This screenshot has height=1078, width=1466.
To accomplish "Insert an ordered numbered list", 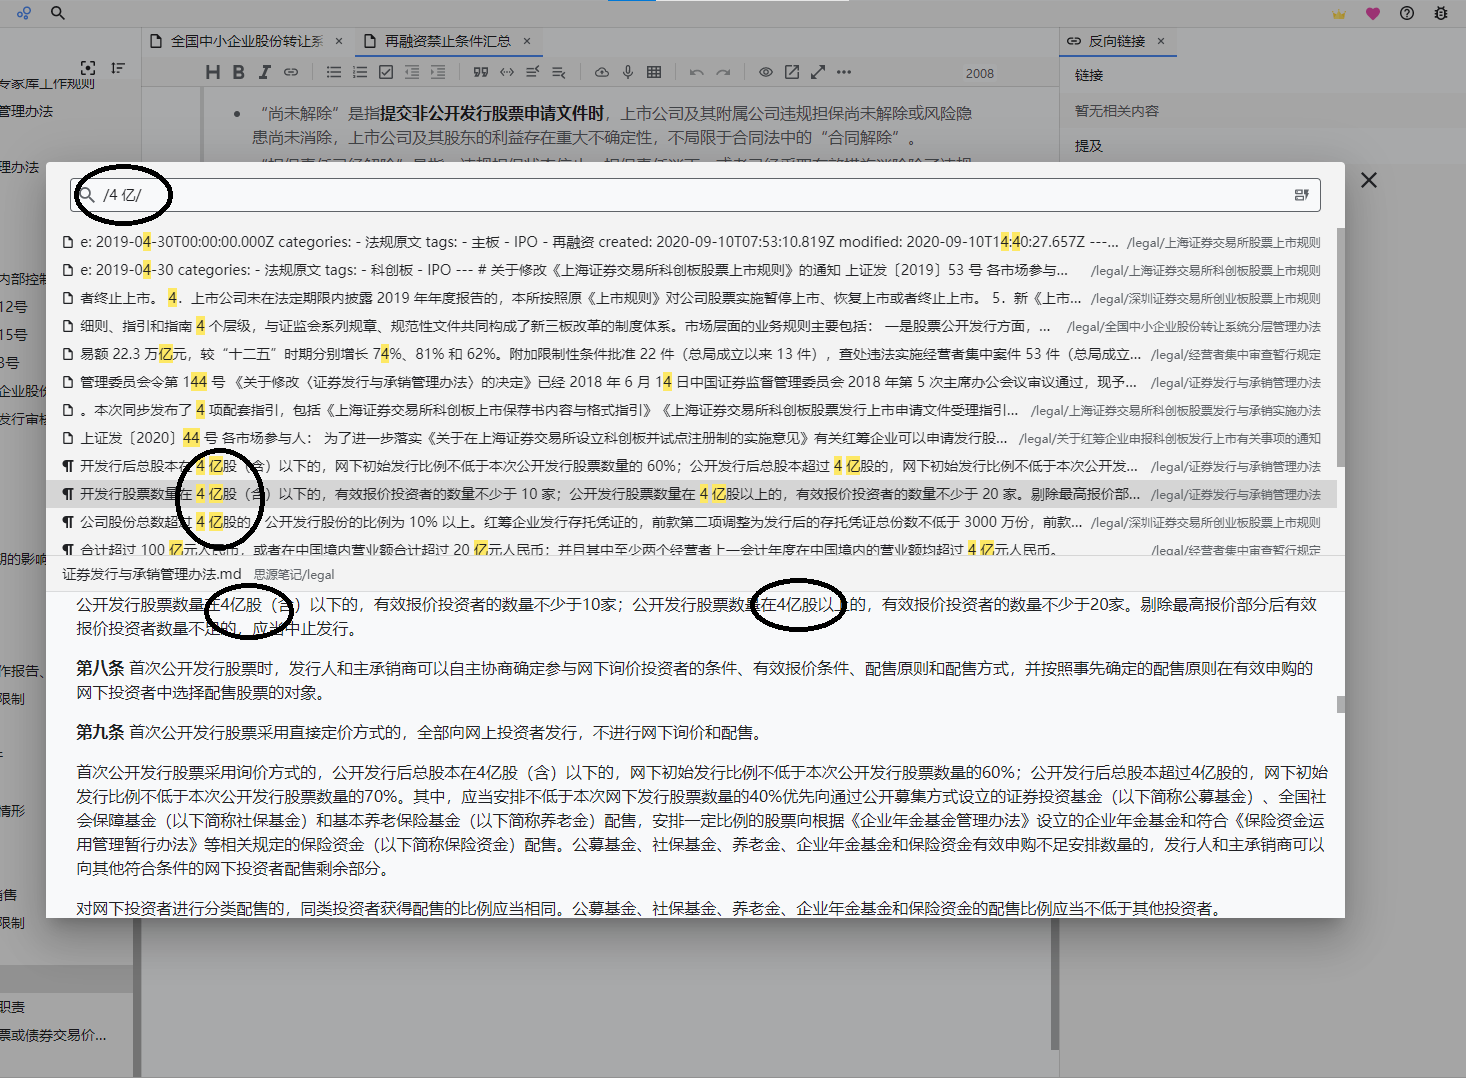I will [360, 72].
